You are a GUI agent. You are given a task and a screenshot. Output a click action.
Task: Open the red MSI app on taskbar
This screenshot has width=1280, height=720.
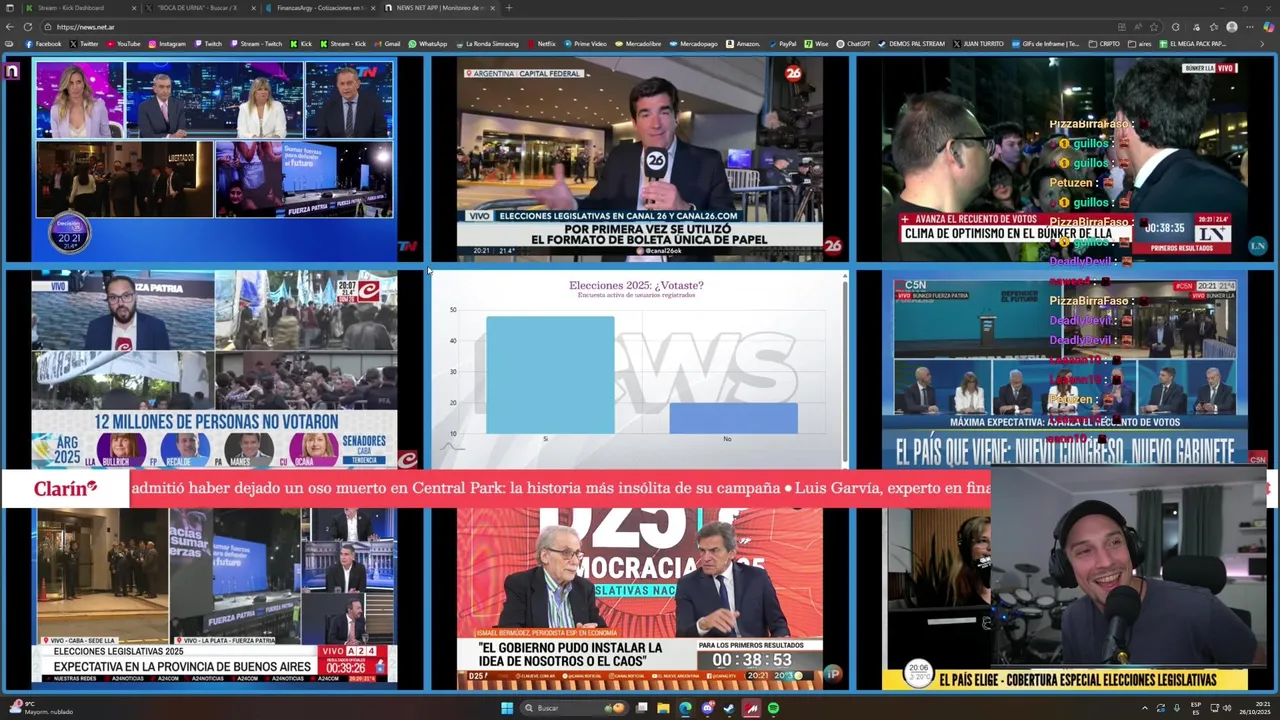[751, 708]
